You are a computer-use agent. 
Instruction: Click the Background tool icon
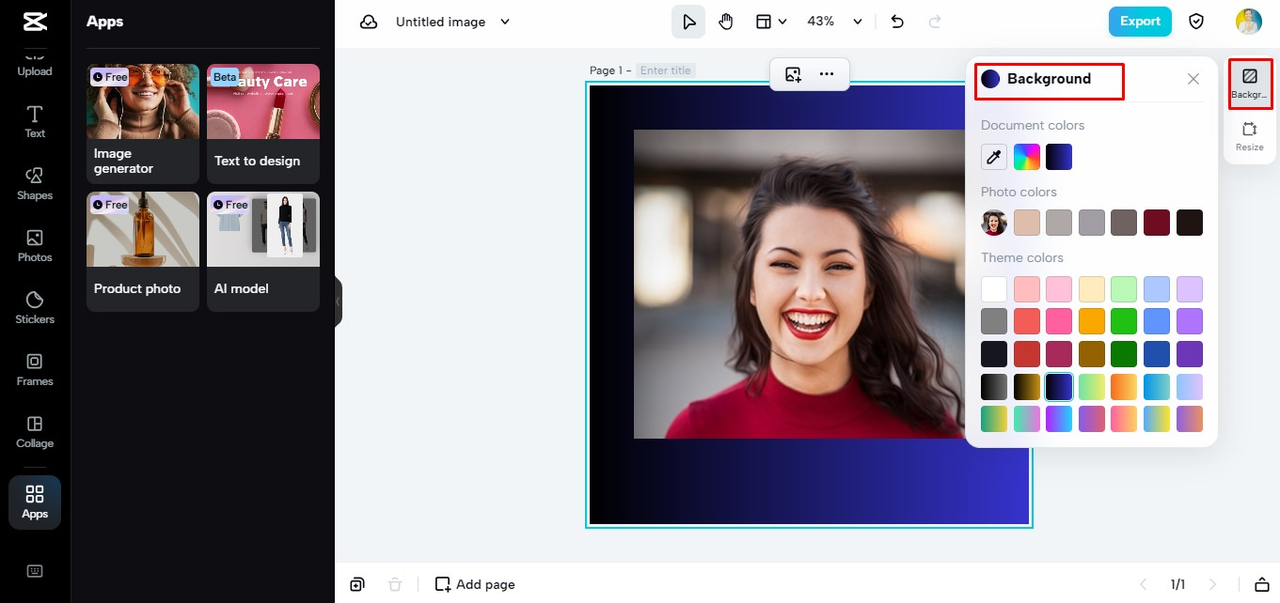(1250, 83)
